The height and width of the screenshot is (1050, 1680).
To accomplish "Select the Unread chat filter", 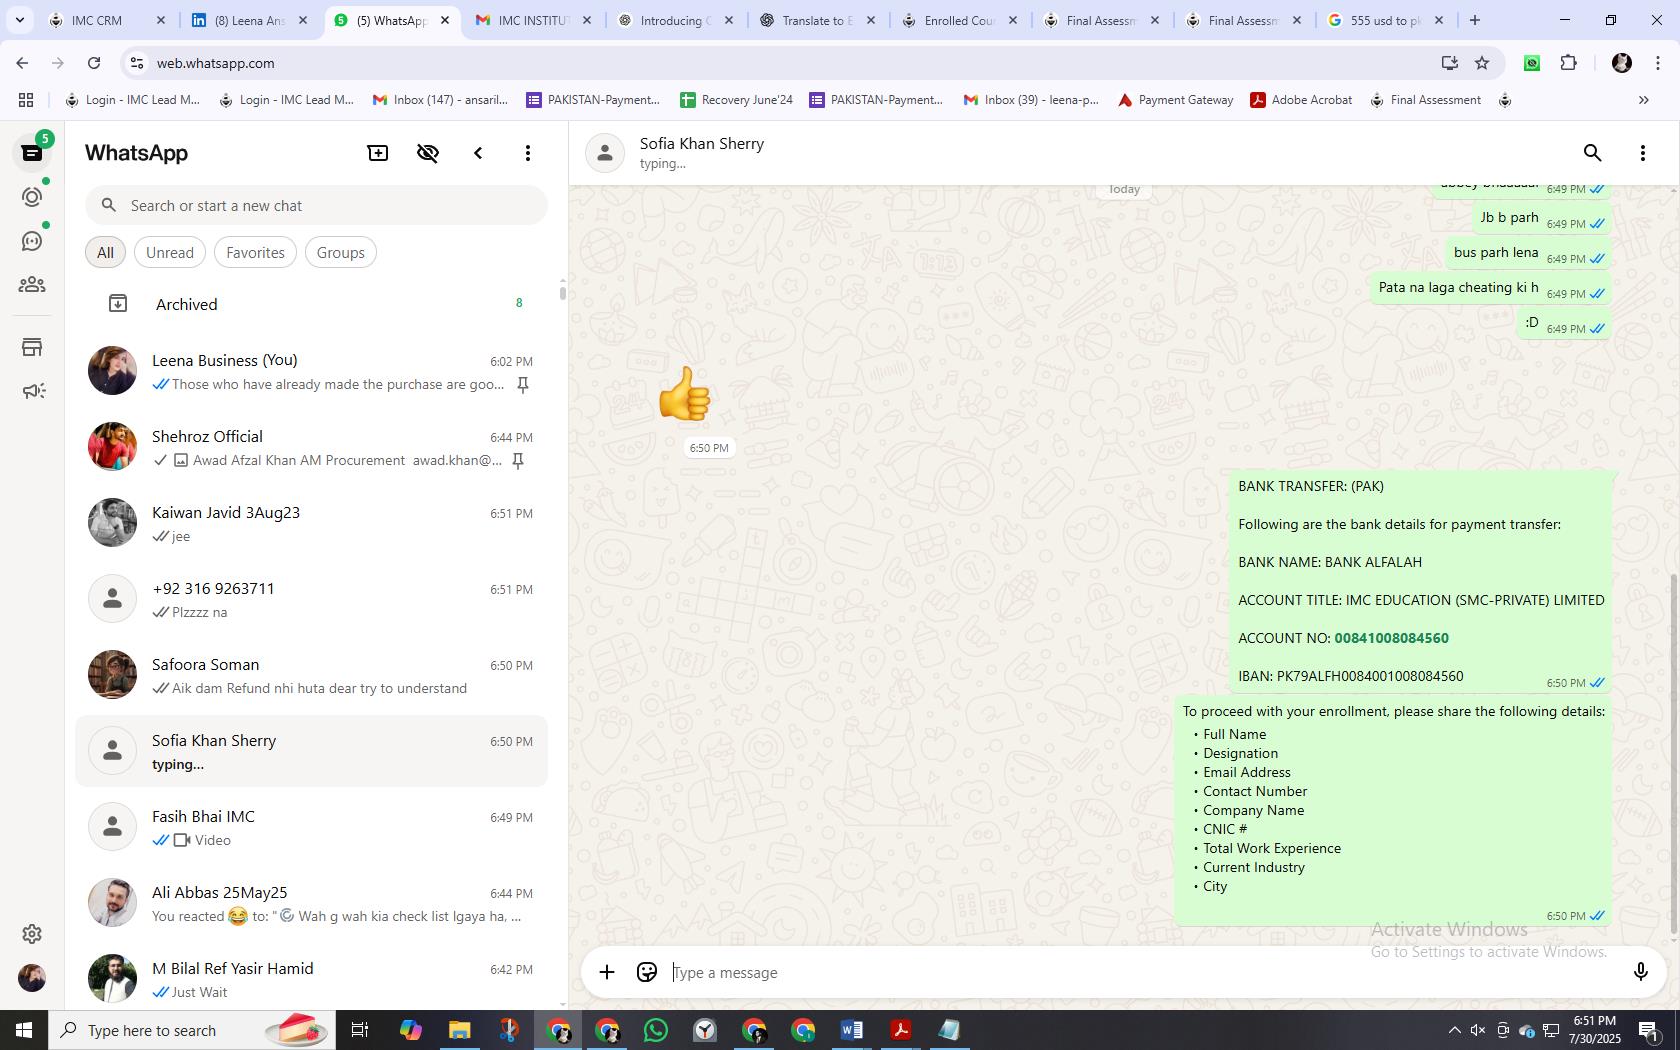I will (x=170, y=253).
